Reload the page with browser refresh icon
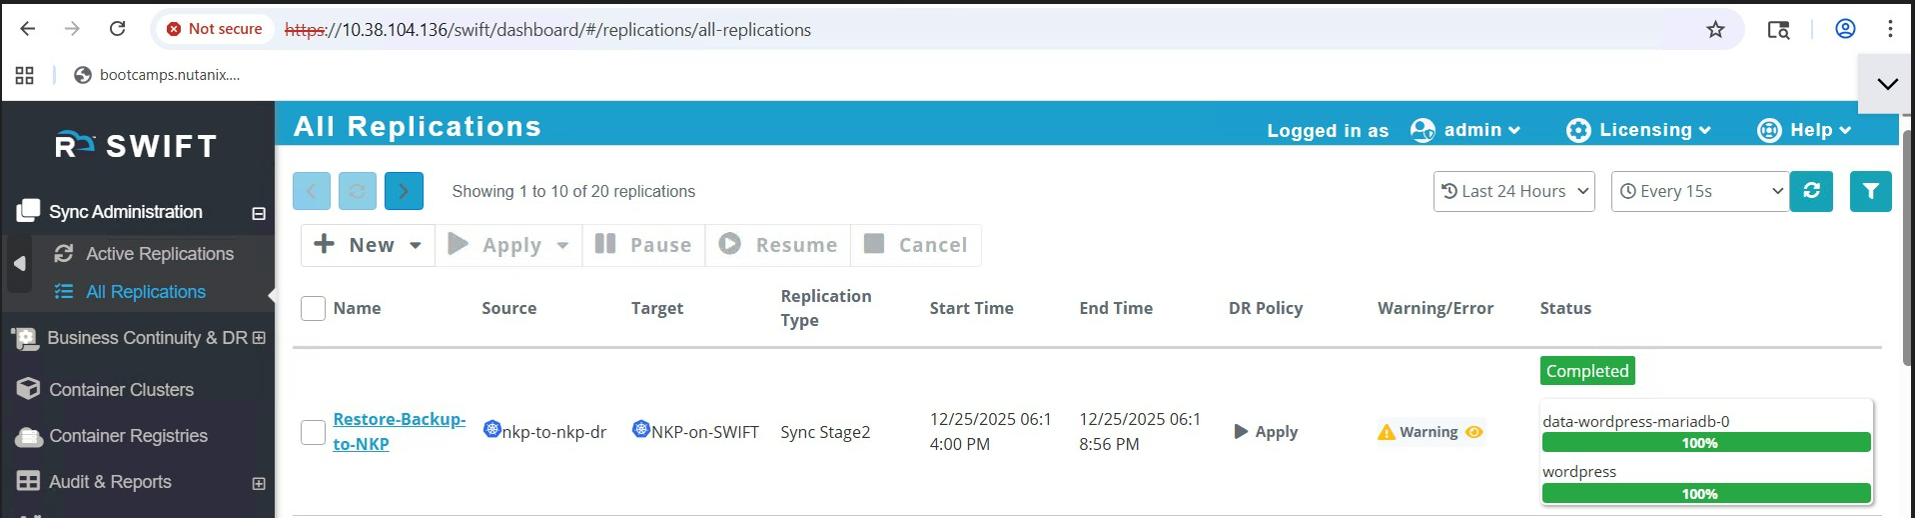The image size is (1915, 518). coord(117,29)
